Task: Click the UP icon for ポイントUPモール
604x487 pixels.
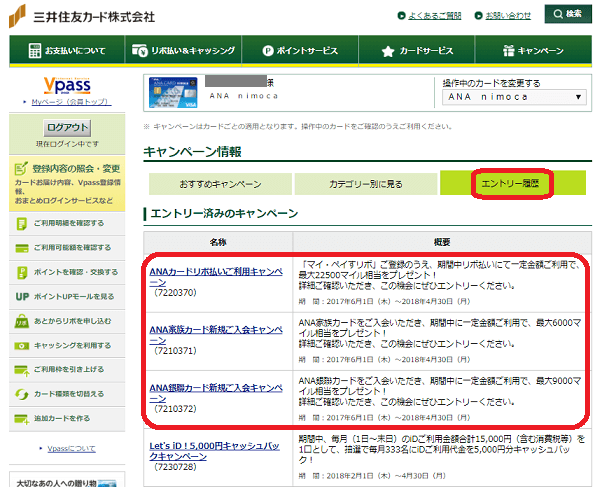Action: coord(22,297)
